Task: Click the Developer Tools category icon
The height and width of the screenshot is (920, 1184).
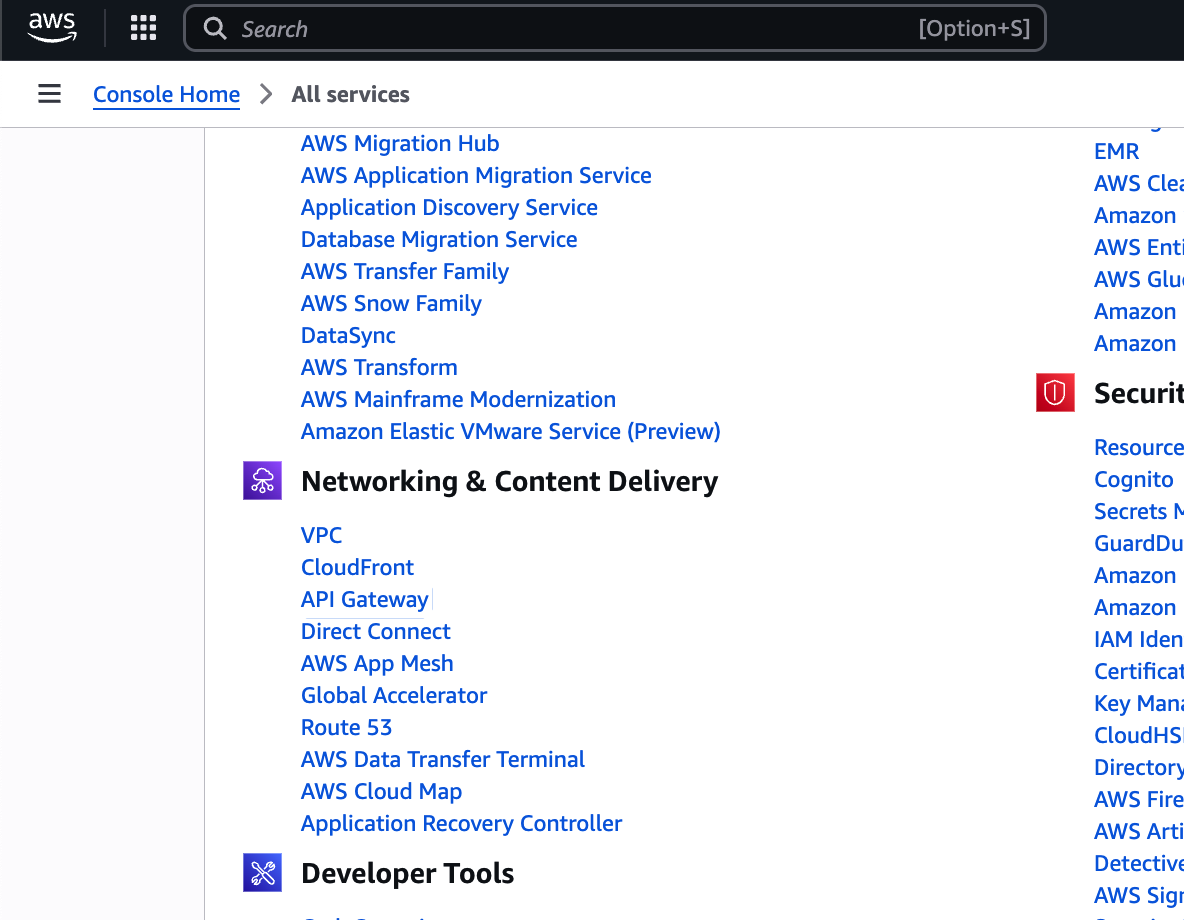Action: pos(263,873)
